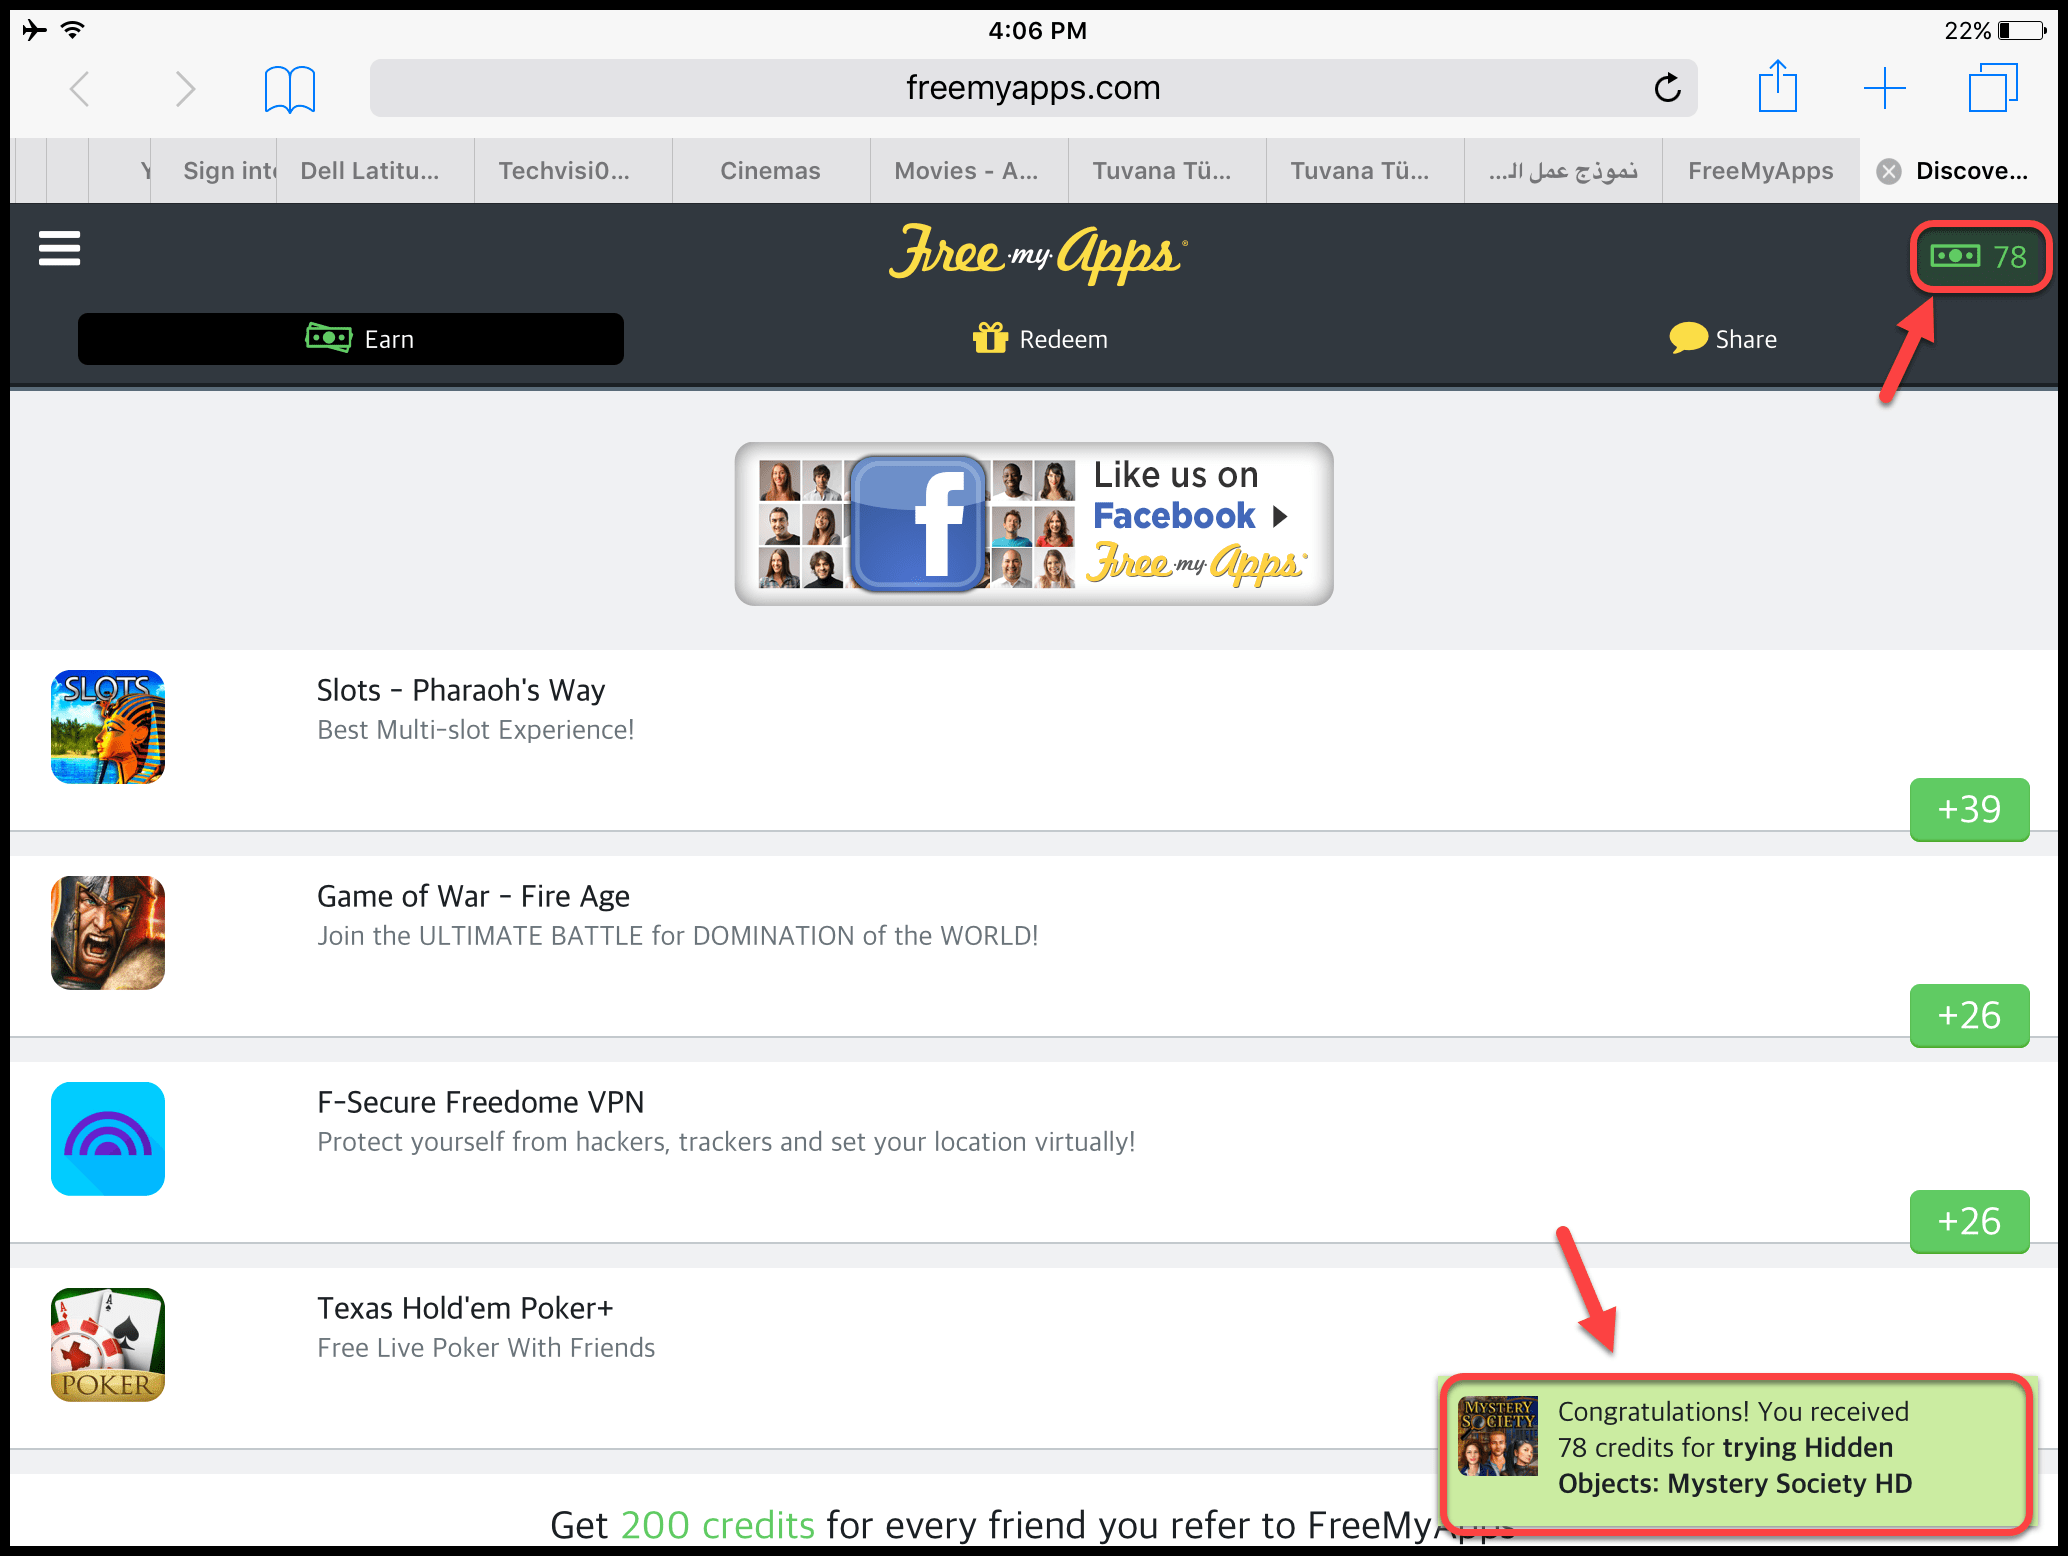This screenshot has height=1556, width=2068.
Task: Tap the Safari share icon
Action: coord(1777,88)
